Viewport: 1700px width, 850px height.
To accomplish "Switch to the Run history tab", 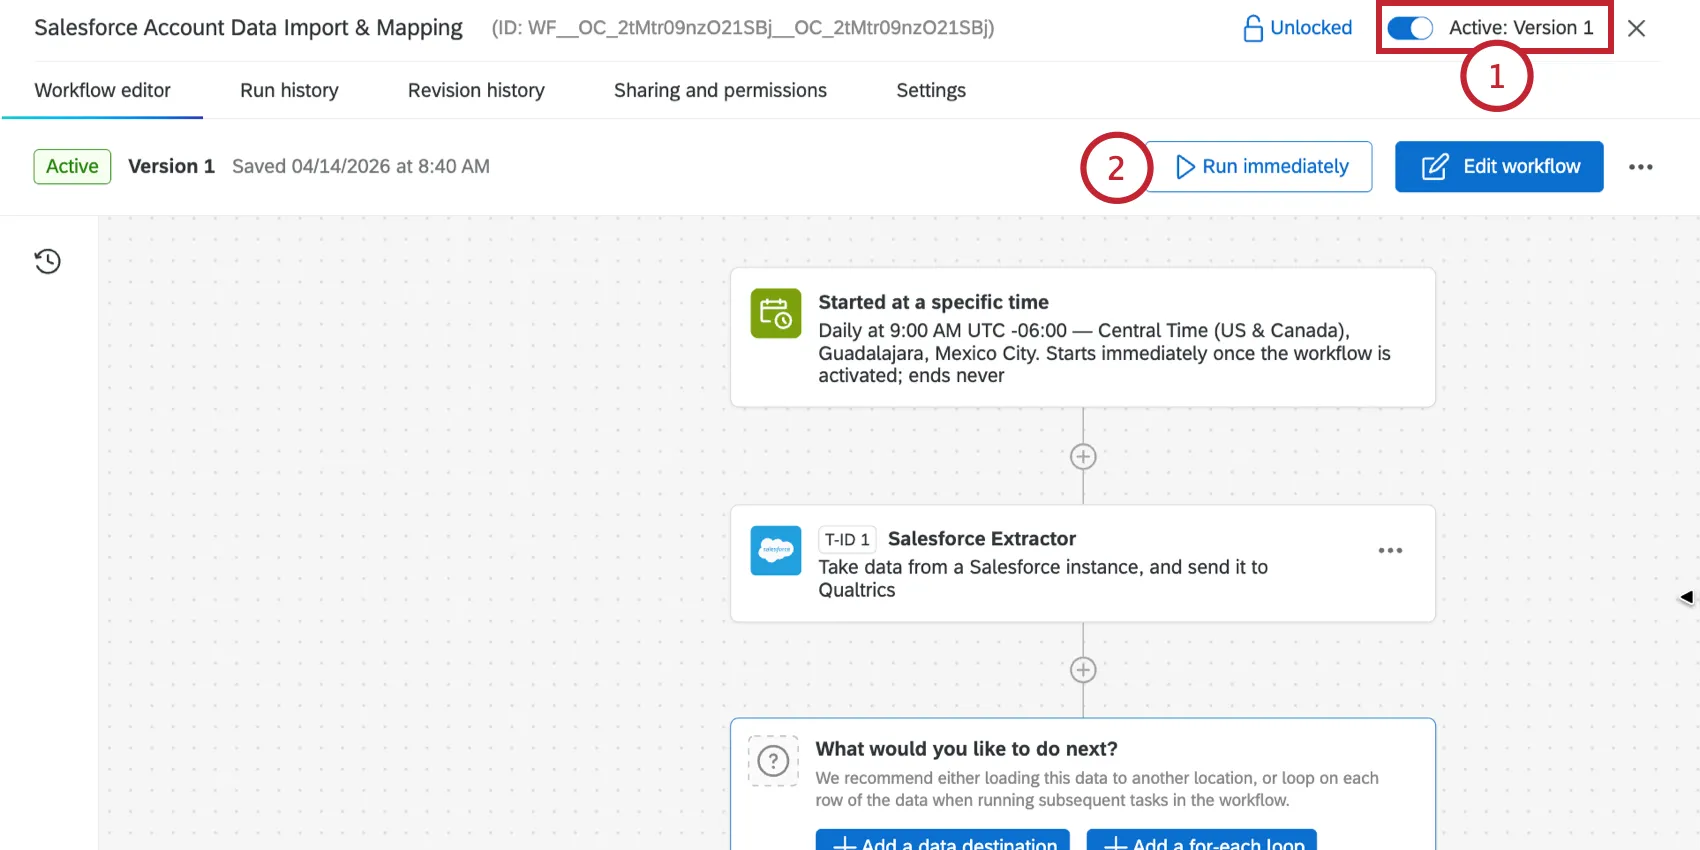I will pos(289,90).
